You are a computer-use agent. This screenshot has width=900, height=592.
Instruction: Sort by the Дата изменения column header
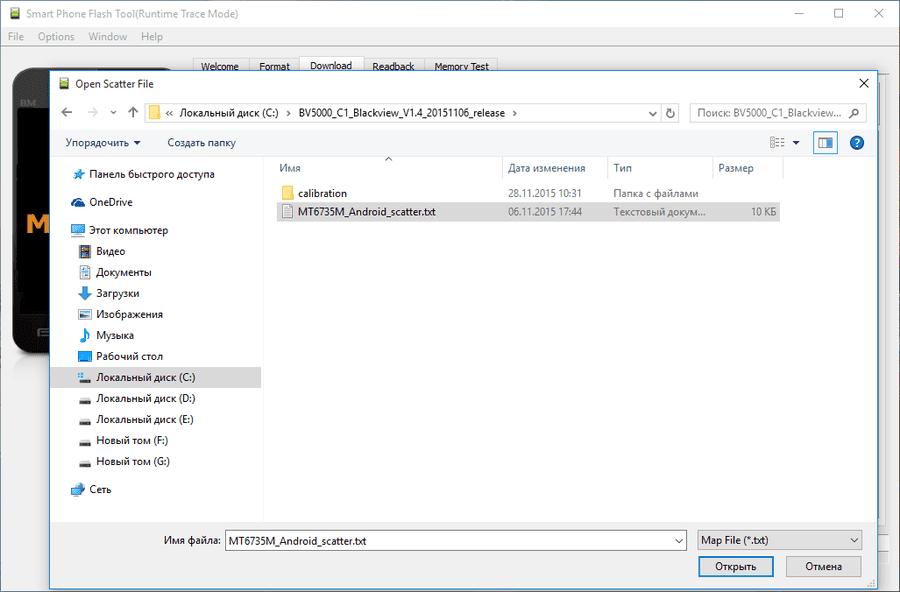546,168
